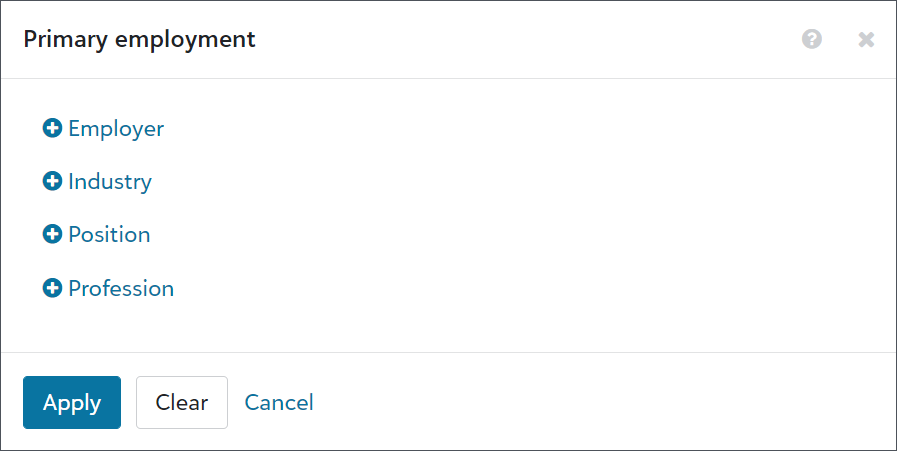Select the Industry label text

tap(110, 182)
